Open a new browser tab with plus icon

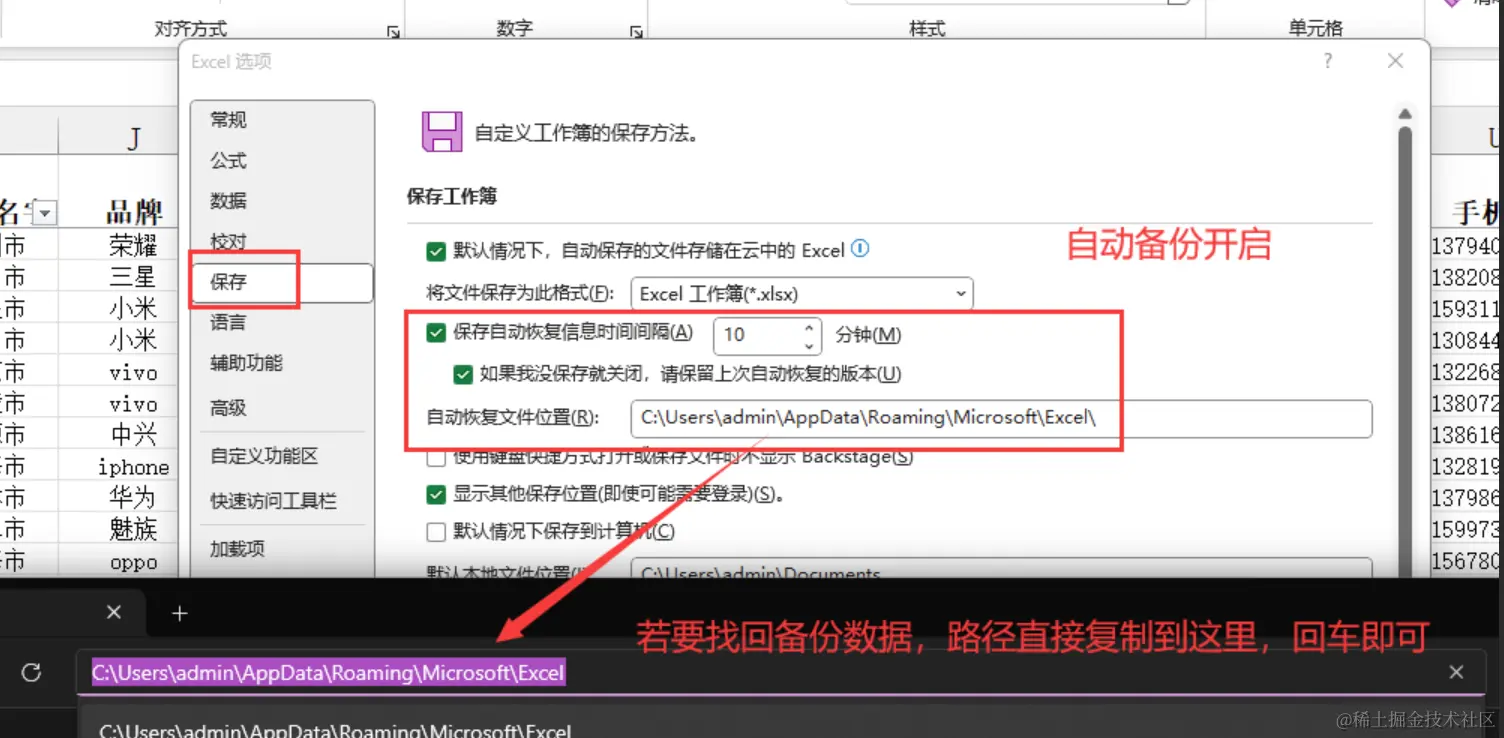click(x=180, y=613)
